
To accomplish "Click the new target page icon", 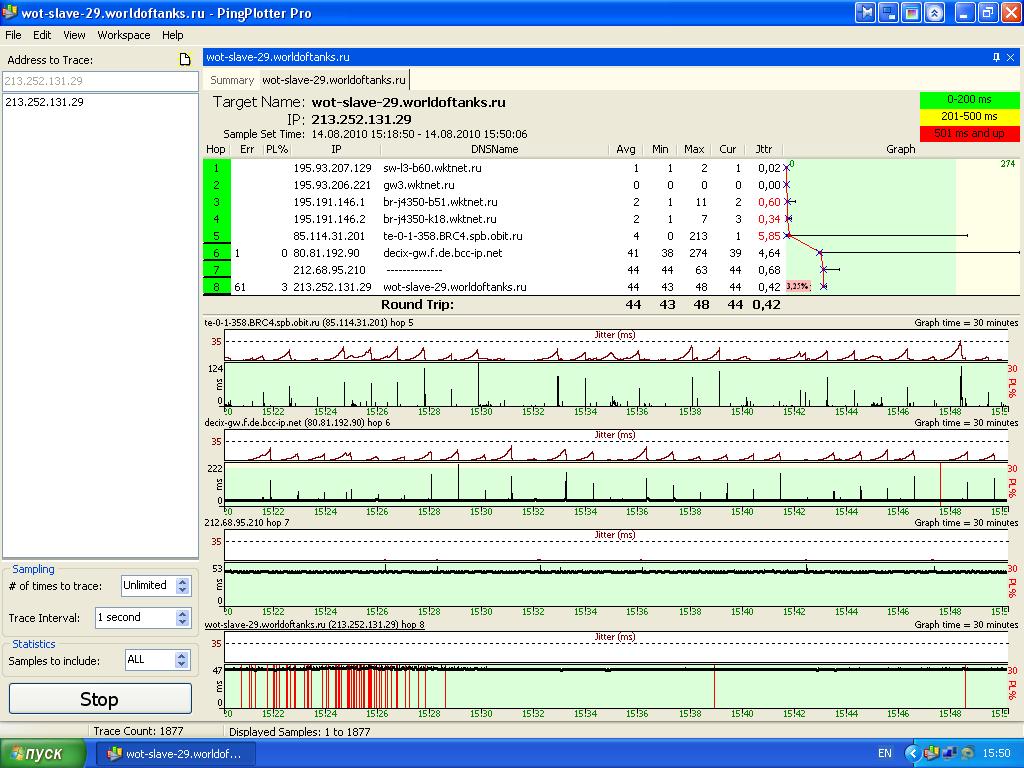I will [184, 60].
